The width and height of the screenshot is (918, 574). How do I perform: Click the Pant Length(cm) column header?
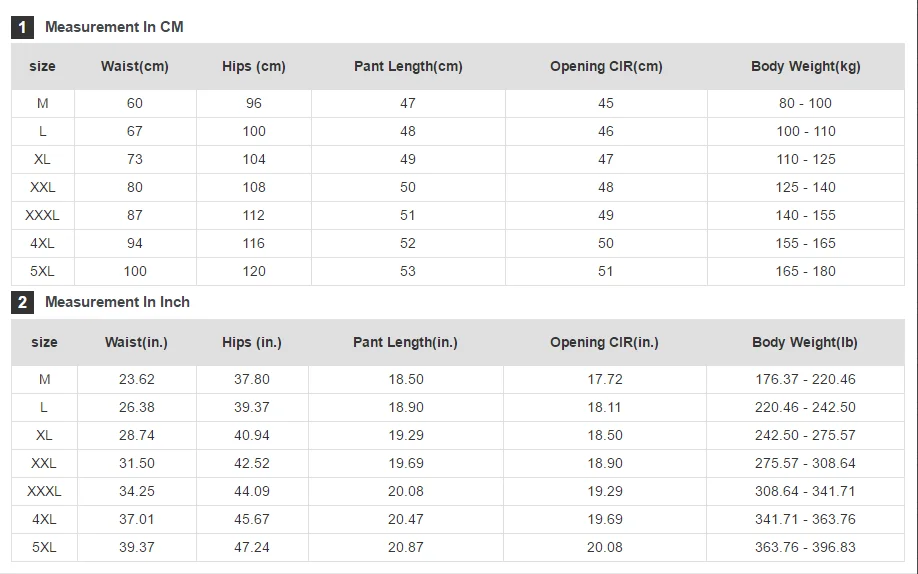(408, 66)
